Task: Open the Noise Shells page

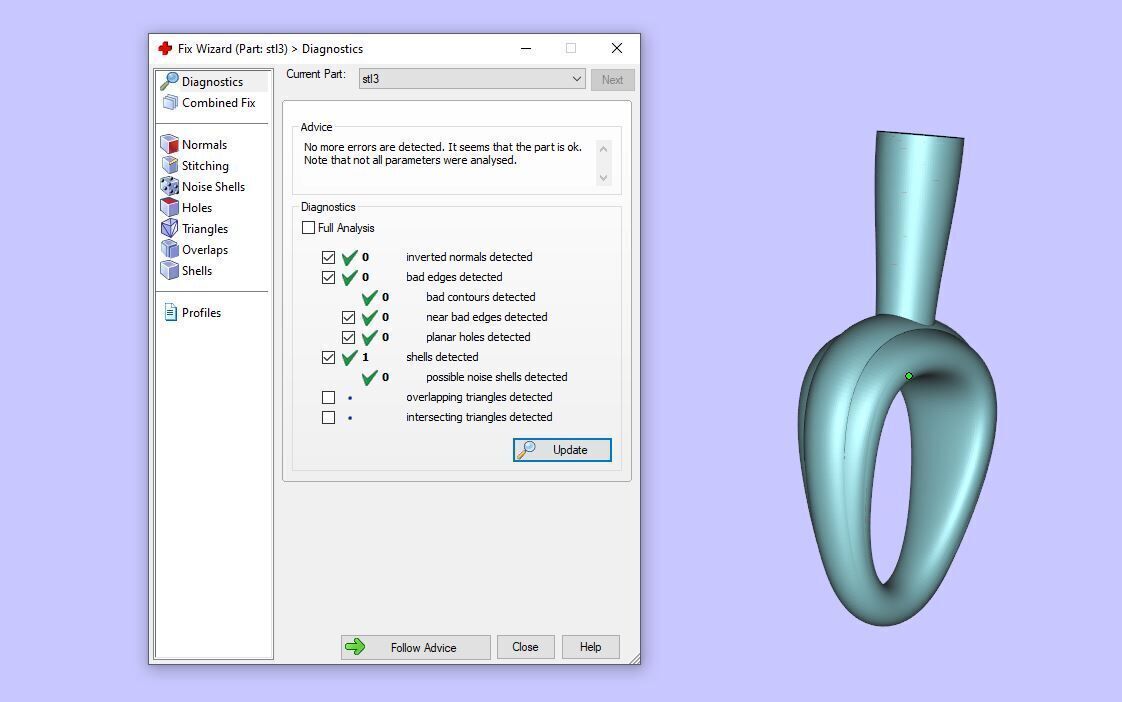Action: click(213, 187)
